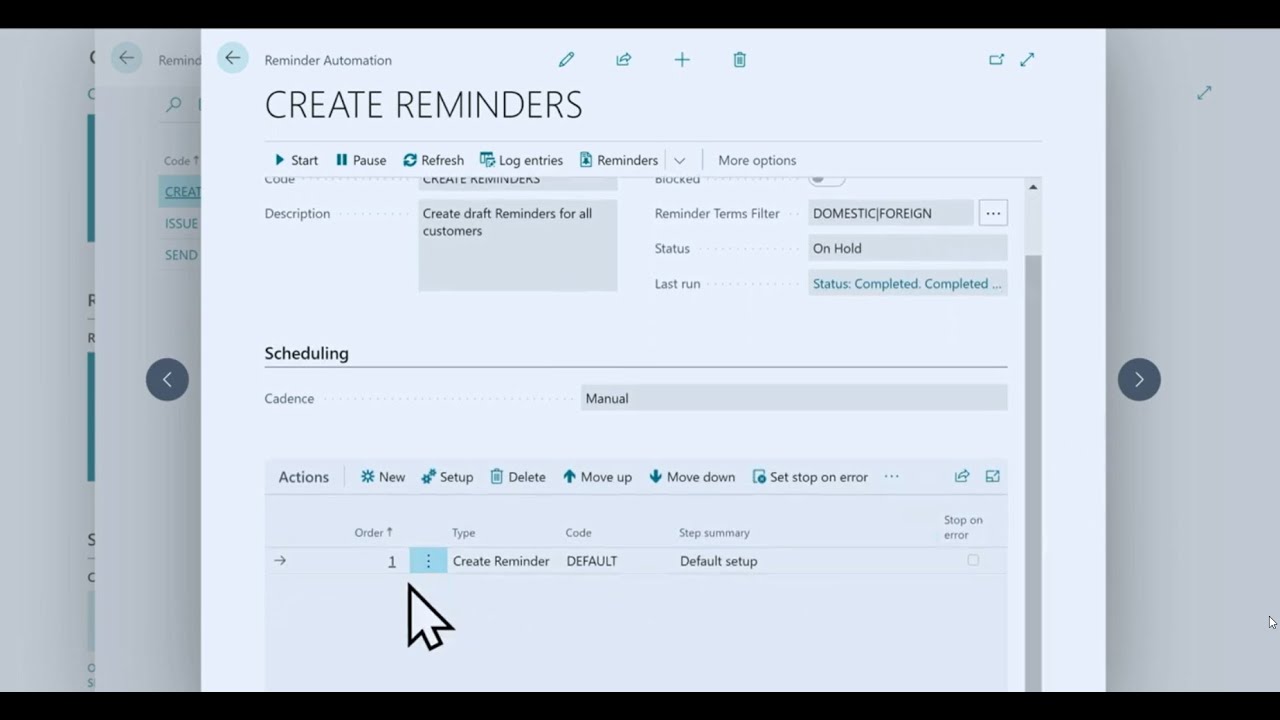Image resolution: width=1280 pixels, height=720 pixels.
Task: Expand the Create Reminders page to full width
Action: 1027,60
